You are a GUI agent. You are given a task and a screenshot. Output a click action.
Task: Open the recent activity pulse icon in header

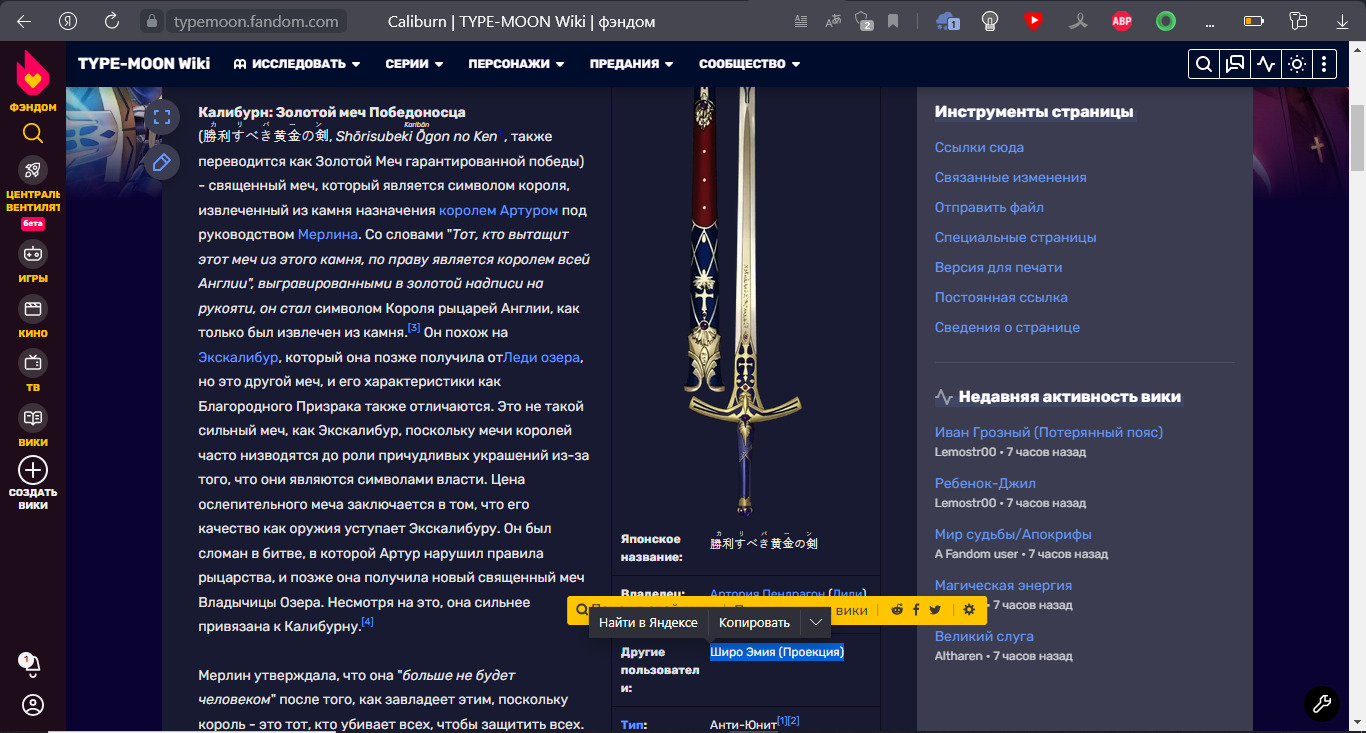(1266, 64)
